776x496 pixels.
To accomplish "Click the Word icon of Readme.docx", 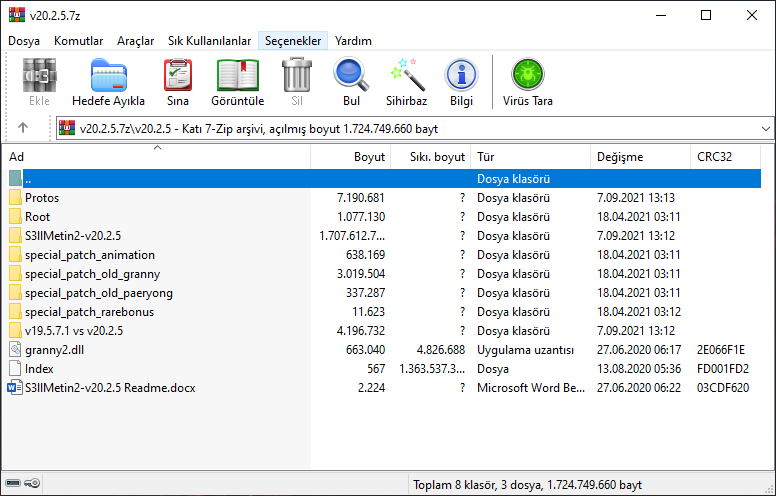I will pyautogui.click(x=15, y=387).
